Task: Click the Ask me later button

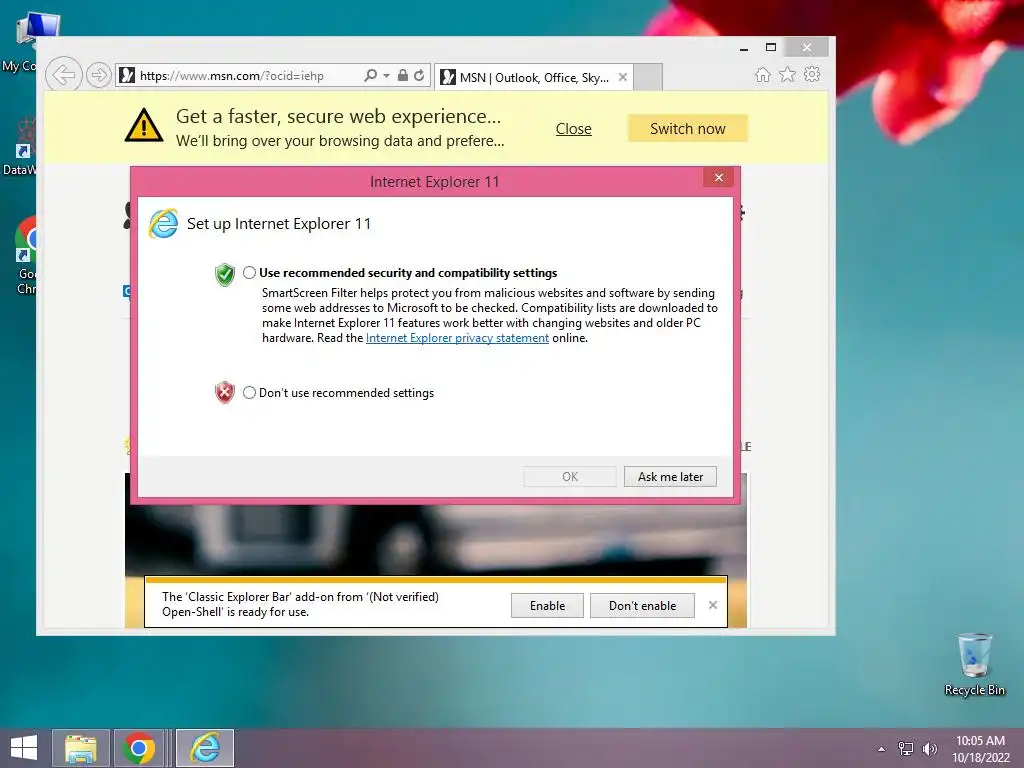Action: click(x=670, y=477)
